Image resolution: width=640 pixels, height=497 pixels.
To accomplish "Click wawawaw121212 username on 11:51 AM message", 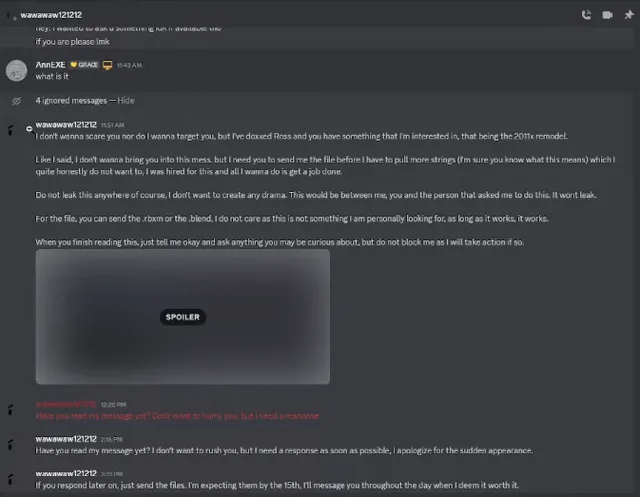I will 66,125.
